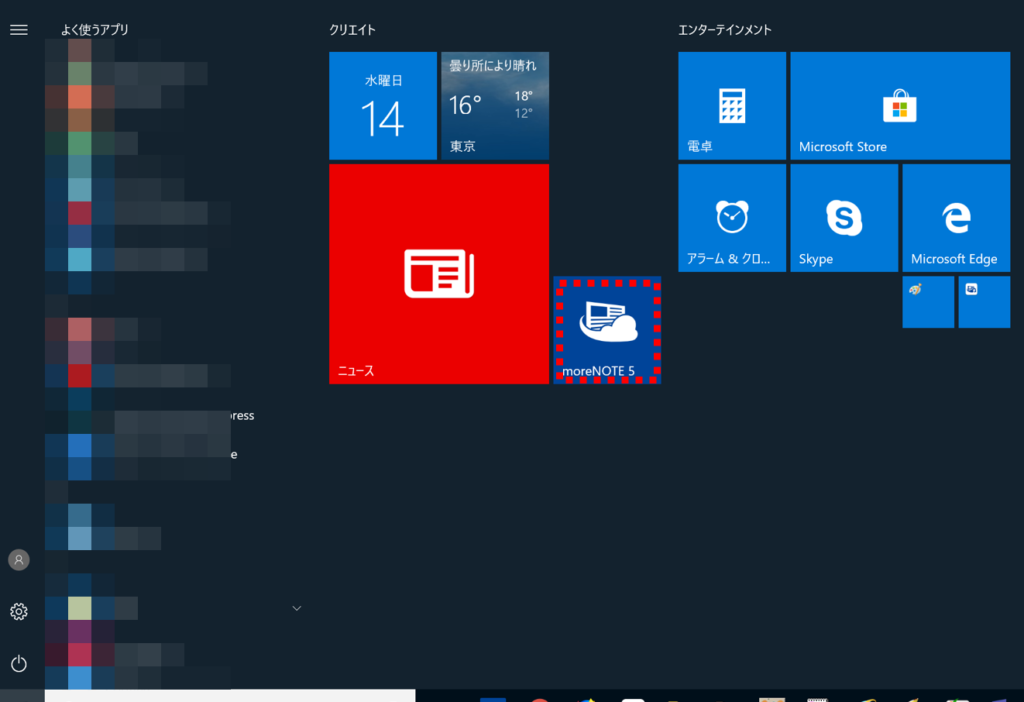Launch the moreNOTE 5 tile
This screenshot has height=702, width=1024.
[x=607, y=330]
